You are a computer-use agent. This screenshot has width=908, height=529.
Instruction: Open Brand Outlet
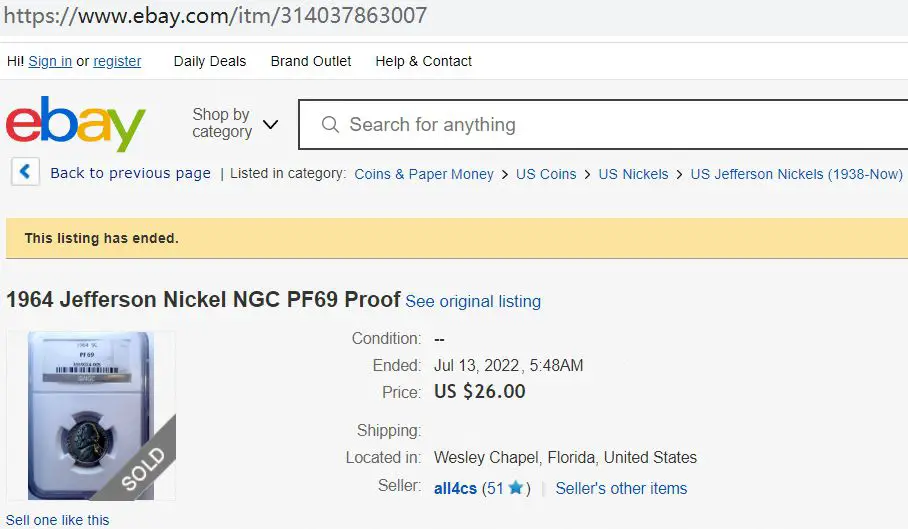tap(311, 61)
